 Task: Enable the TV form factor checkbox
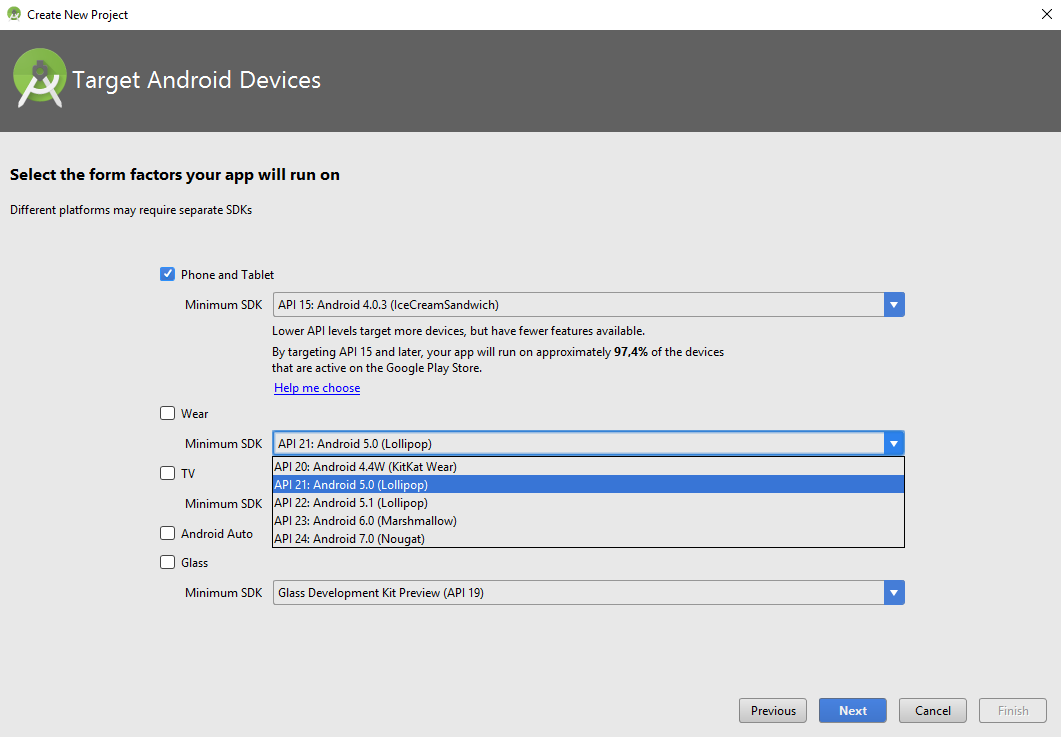[x=167, y=473]
